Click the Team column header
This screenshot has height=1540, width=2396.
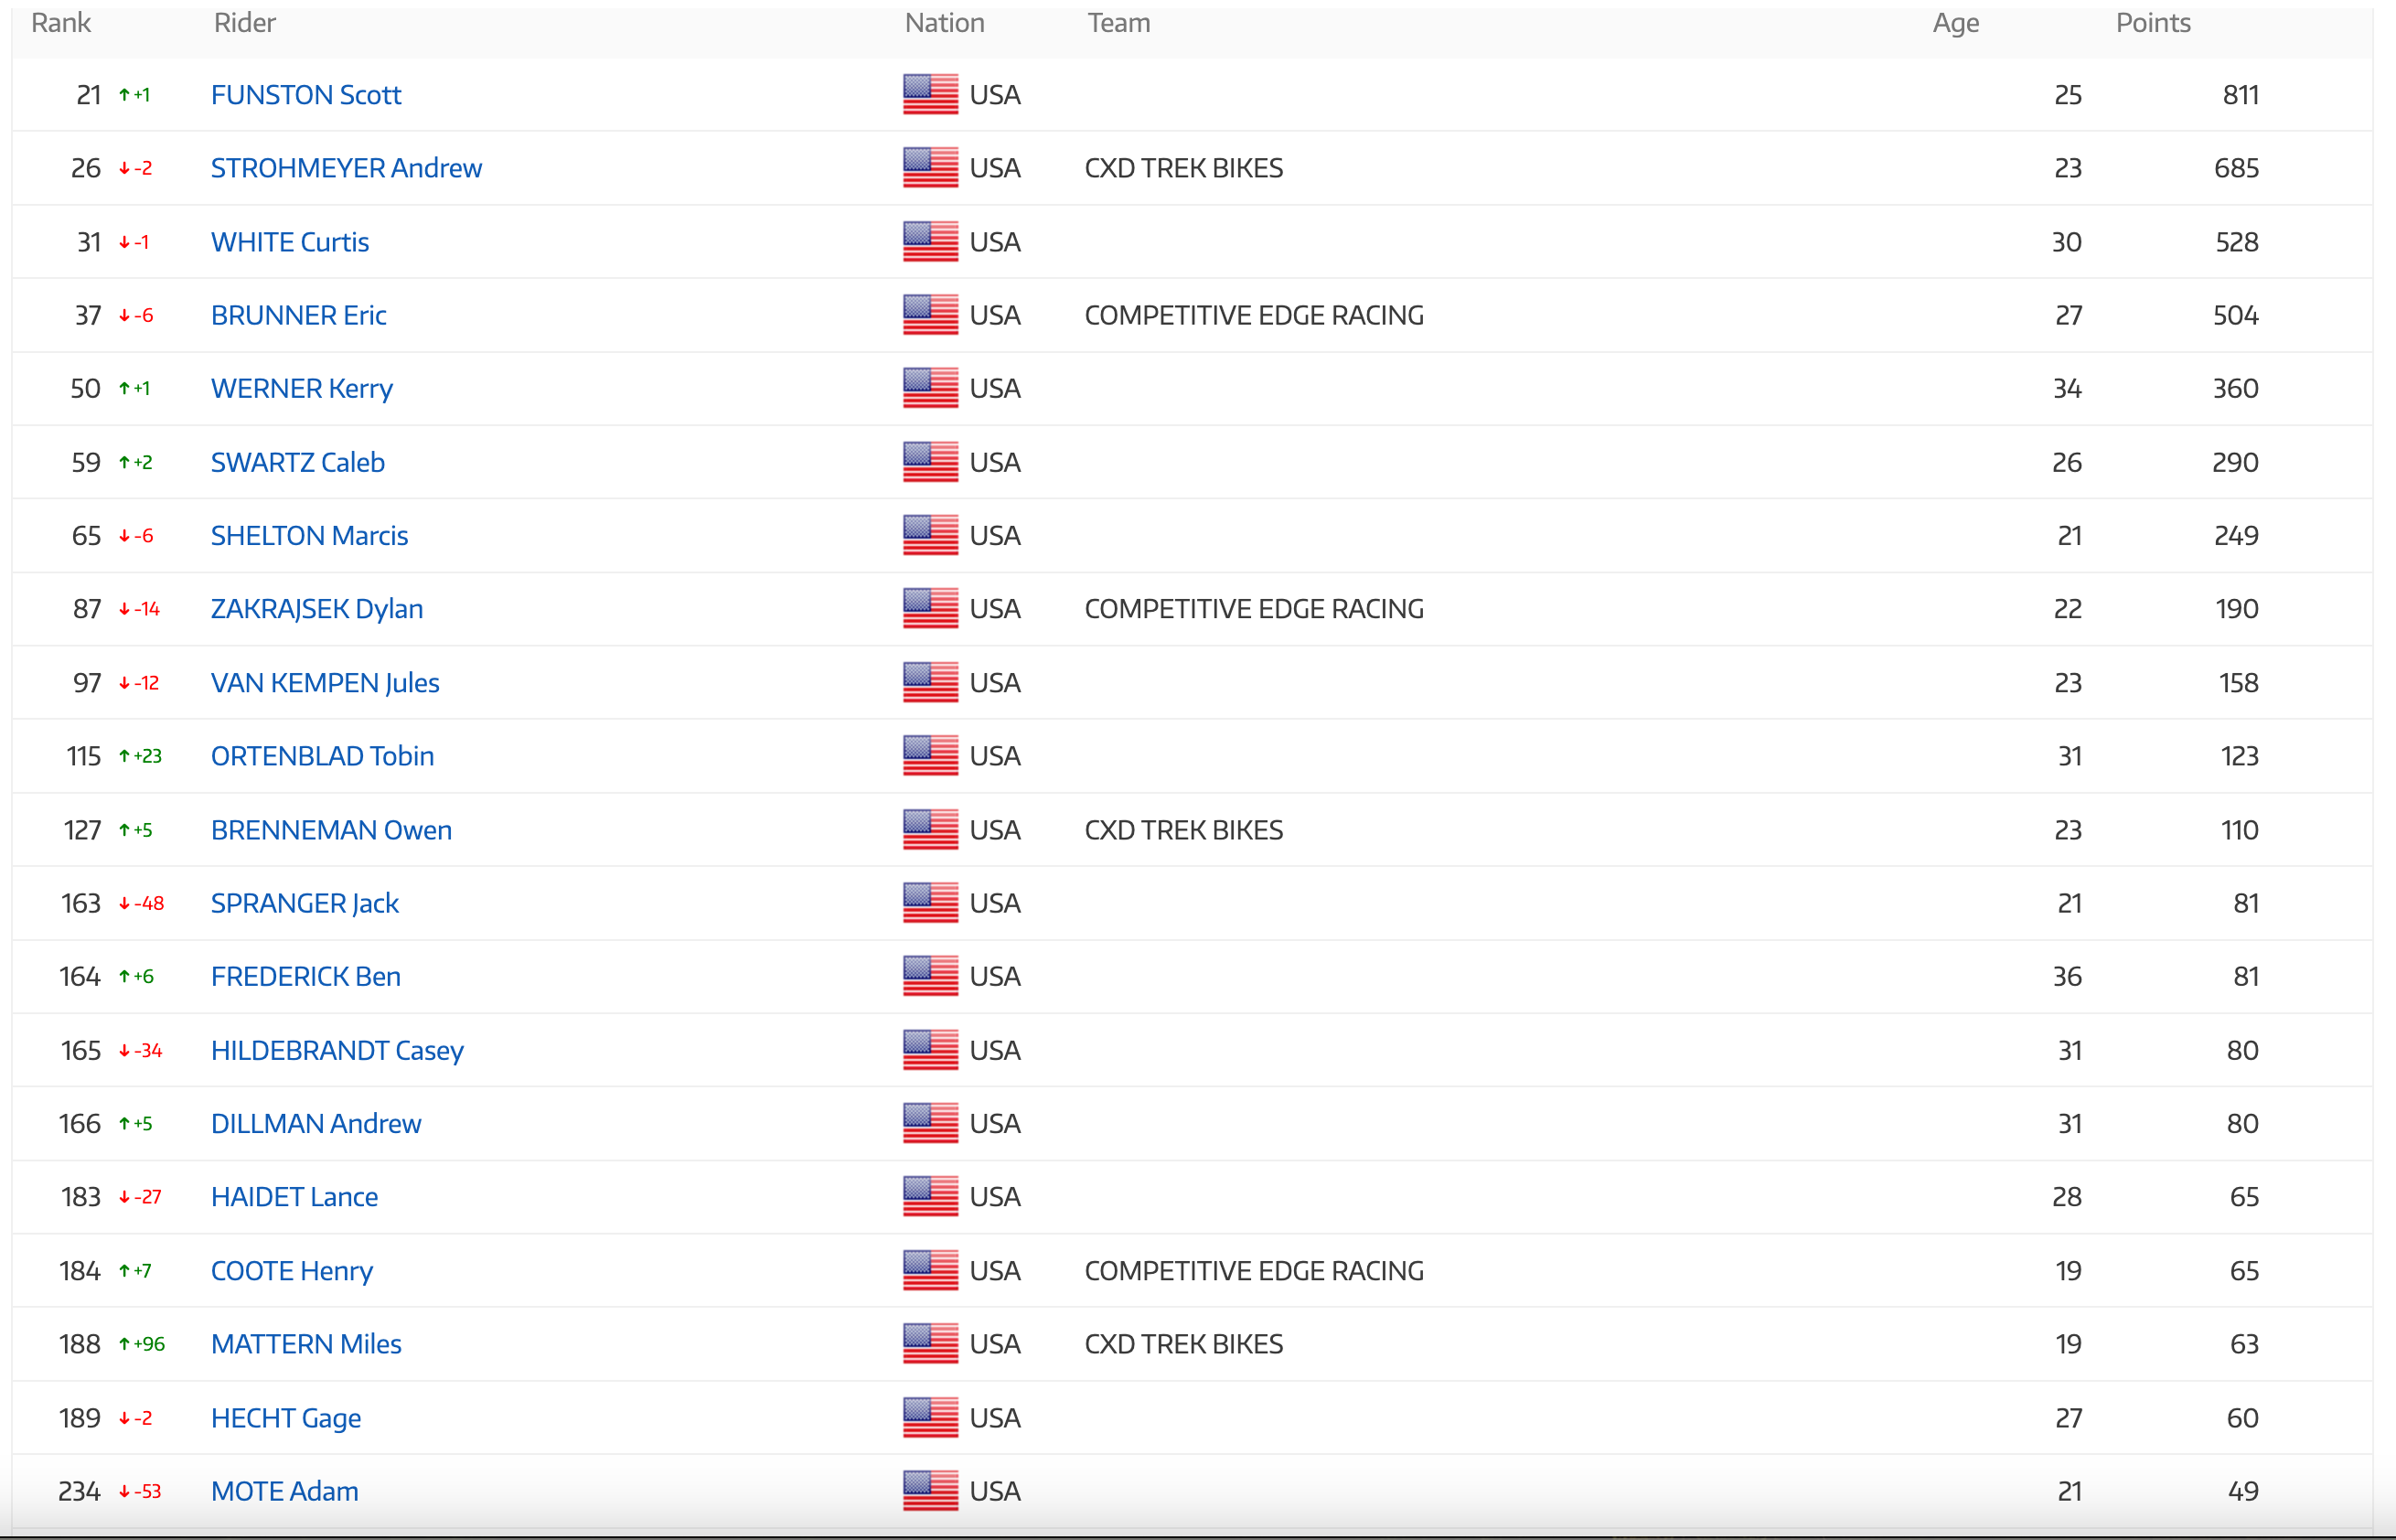tap(1119, 23)
